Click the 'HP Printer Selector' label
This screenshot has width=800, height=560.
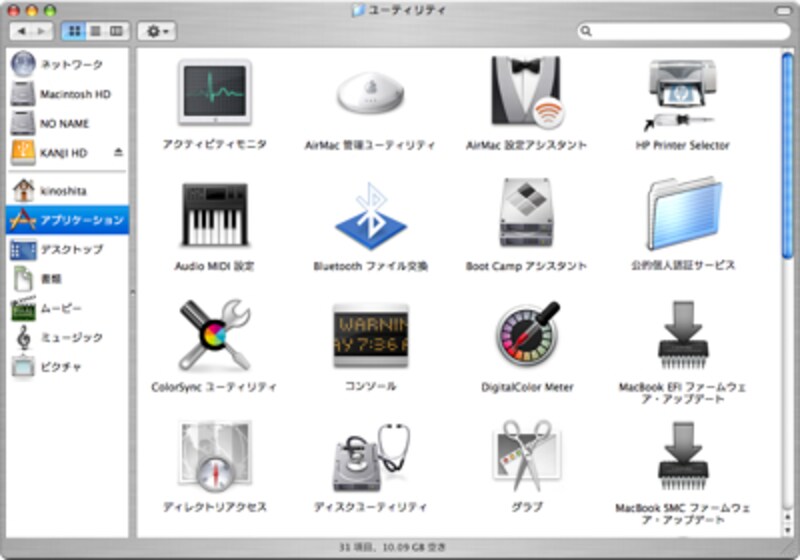pos(682,145)
